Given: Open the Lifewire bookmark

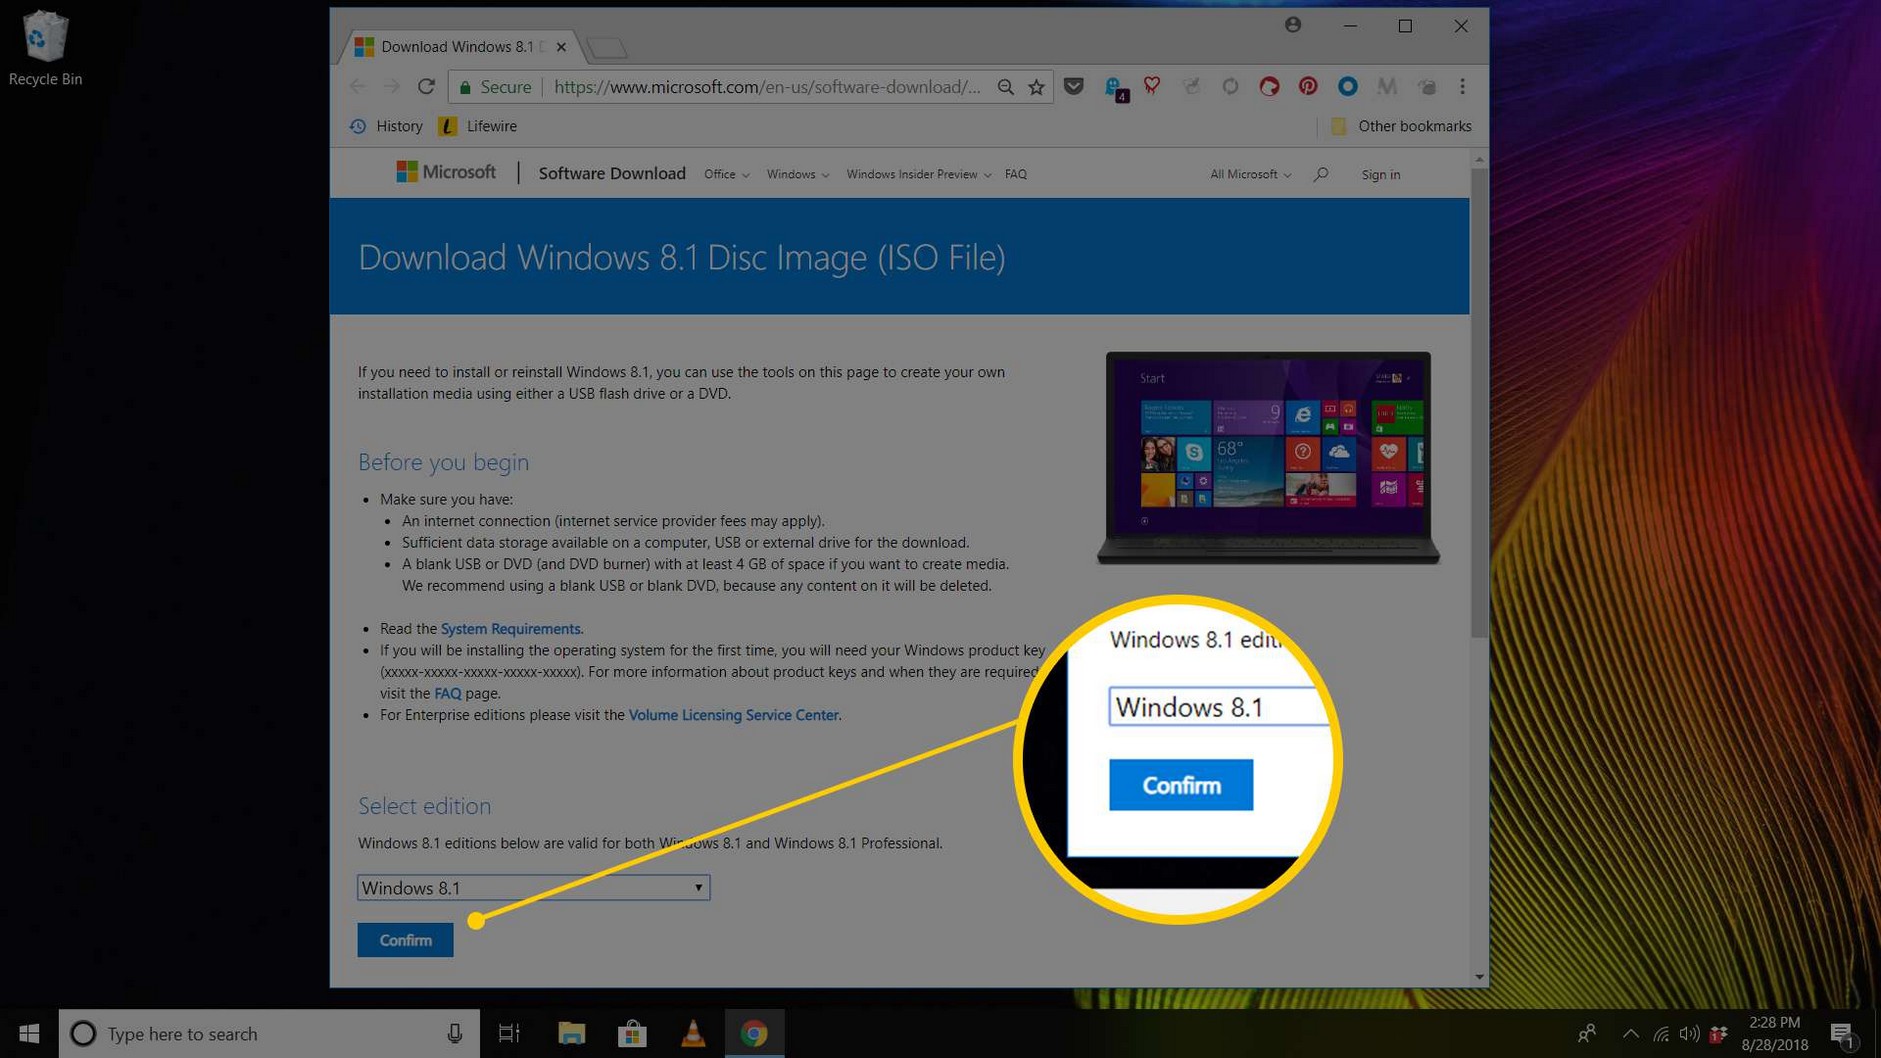Looking at the screenshot, I should click(x=479, y=126).
